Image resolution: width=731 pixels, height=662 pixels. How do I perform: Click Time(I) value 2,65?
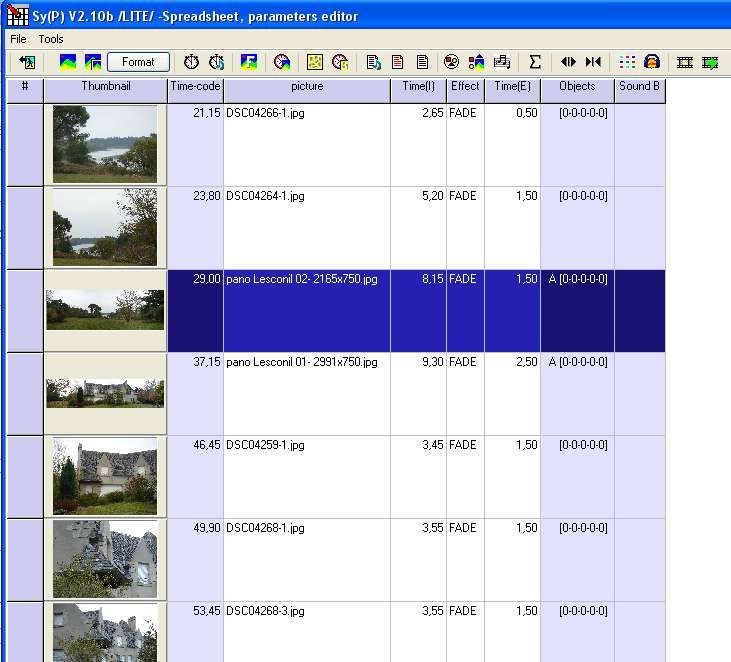(433, 113)
